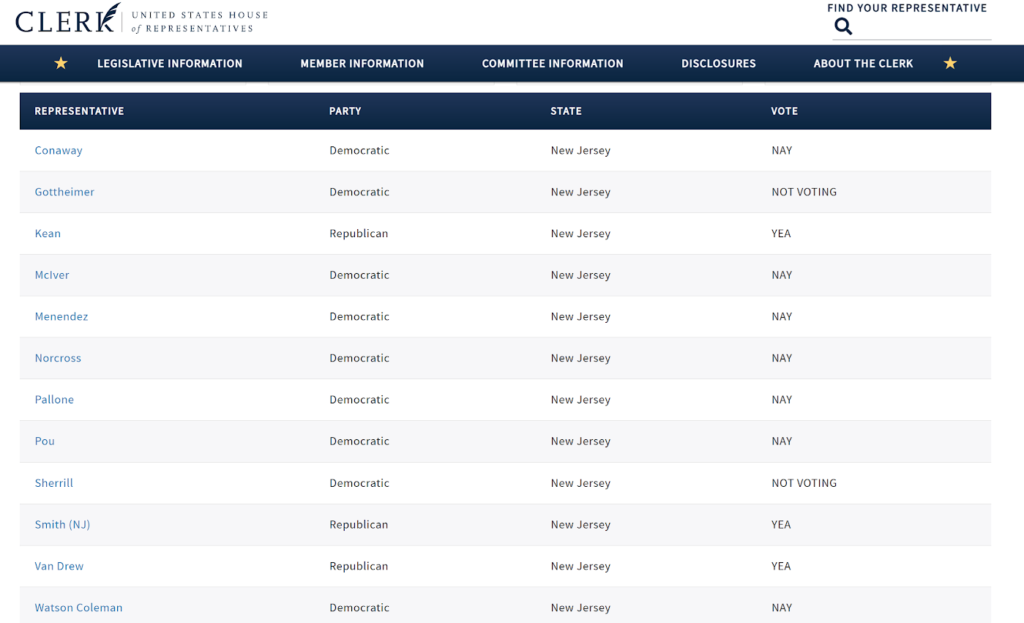Open Norcross representative link
1024x623 pixels.
[x=57, y=358]
